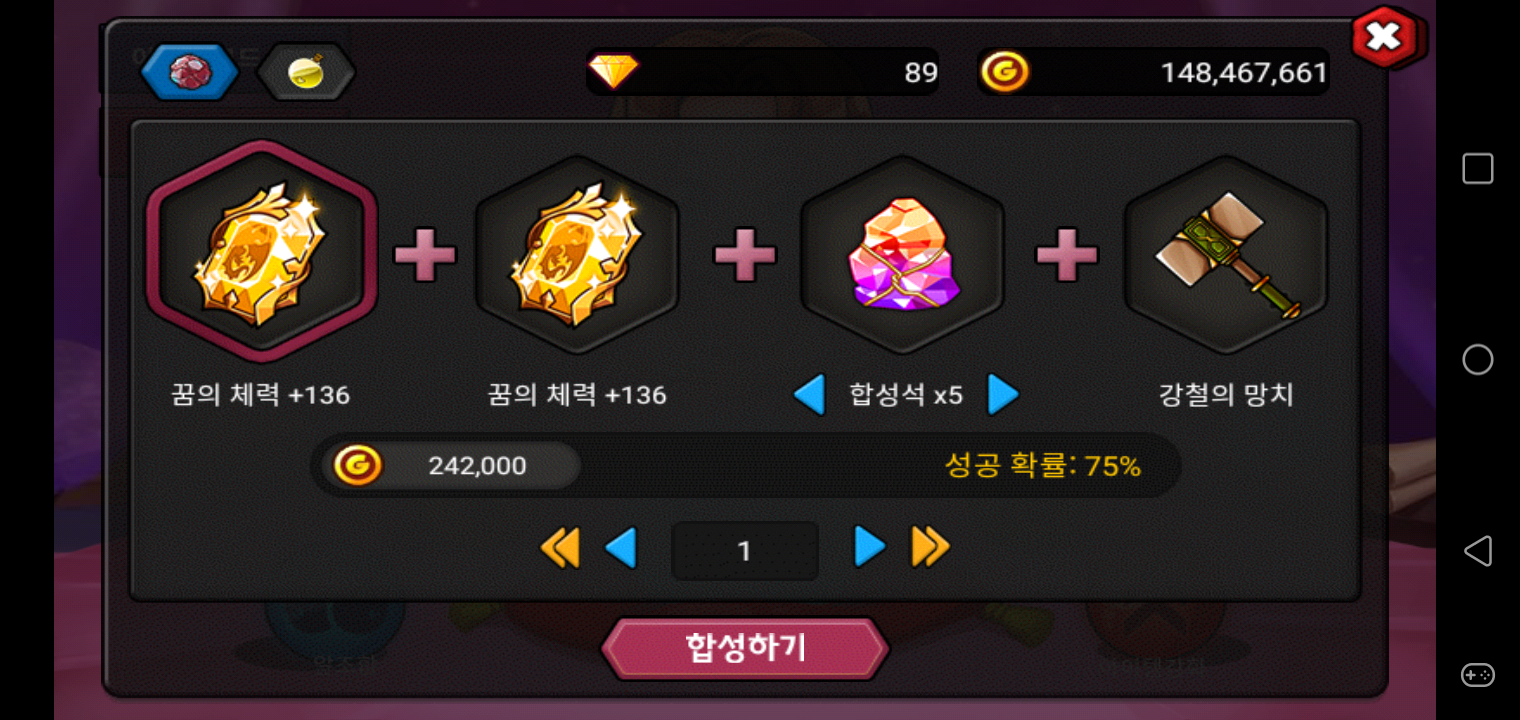Close the fusion window with red X
This screenshot has height=720, width=1520.
click(1385, 38)
